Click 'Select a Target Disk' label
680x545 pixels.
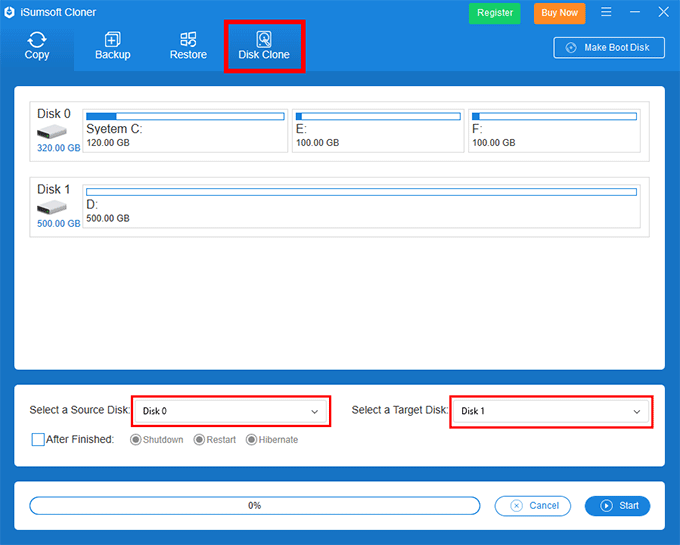pyautogui.click(x=399, y=410)
